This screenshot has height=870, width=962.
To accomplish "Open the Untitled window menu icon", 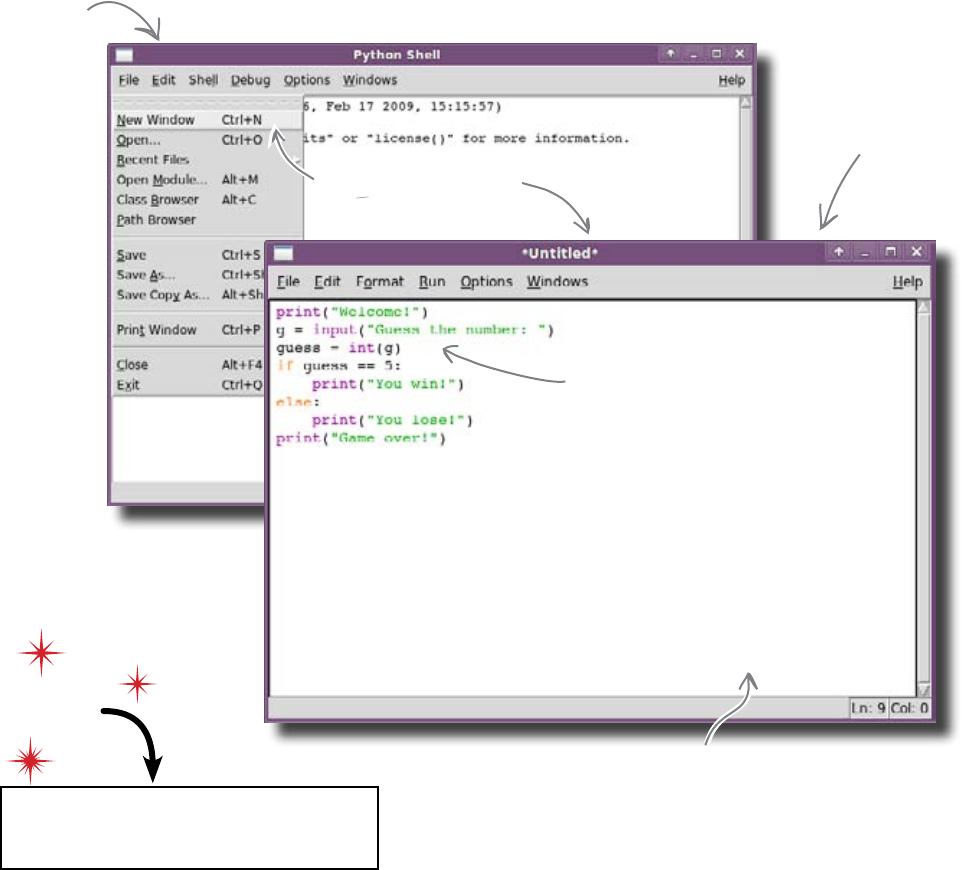I will (x=283, y=253).
